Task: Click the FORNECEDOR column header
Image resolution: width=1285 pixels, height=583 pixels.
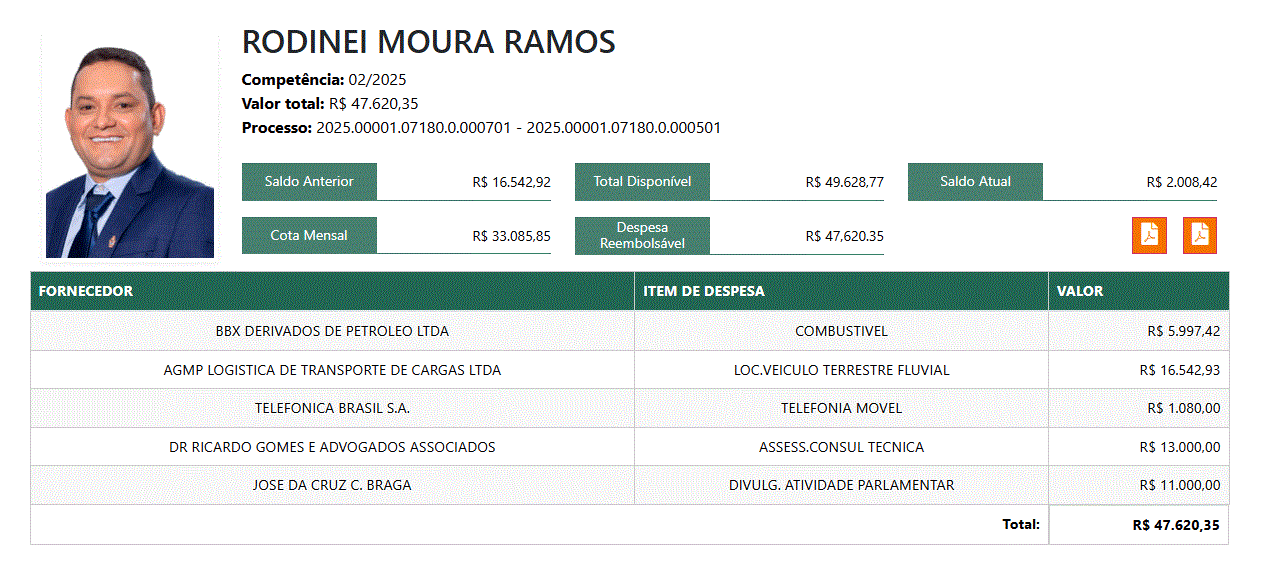Action: click(x=86, y=291)
